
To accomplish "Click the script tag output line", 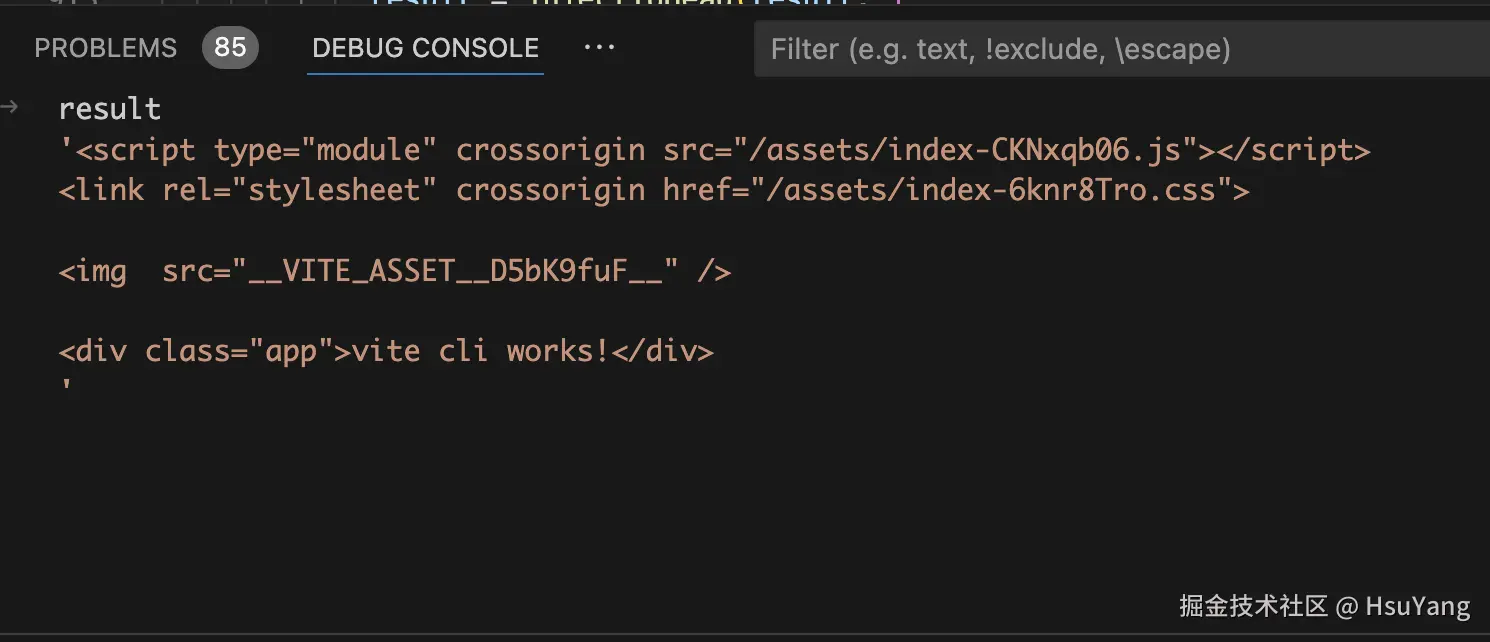I will coord(715,150).
